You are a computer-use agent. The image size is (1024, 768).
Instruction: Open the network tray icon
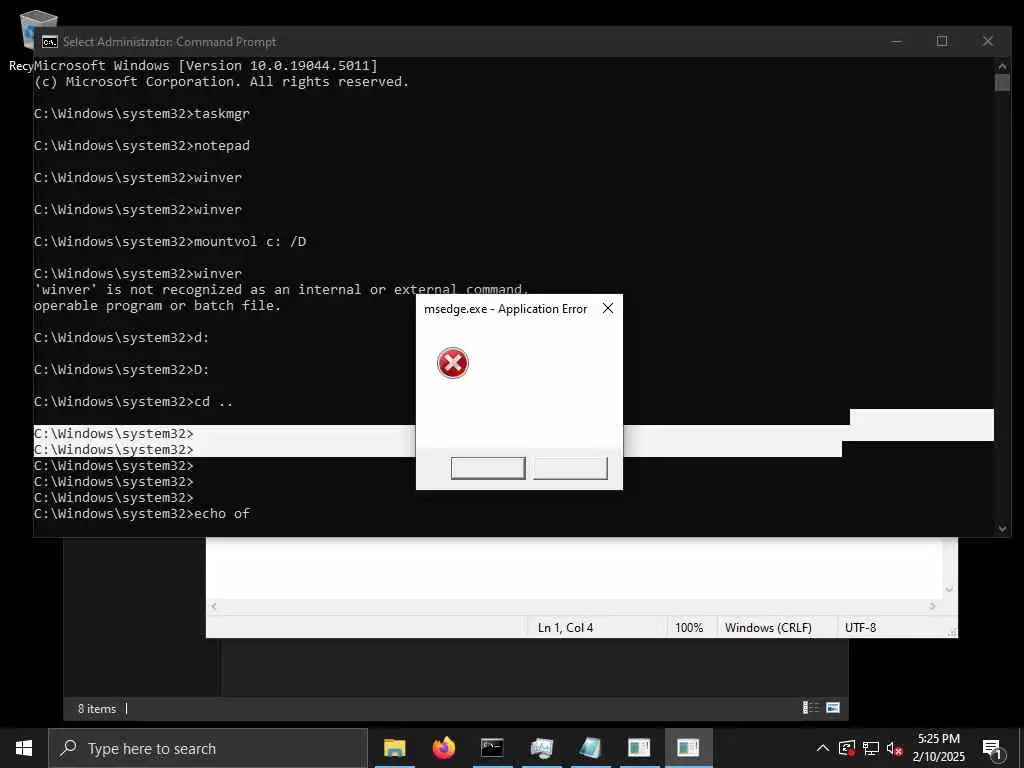871,748
